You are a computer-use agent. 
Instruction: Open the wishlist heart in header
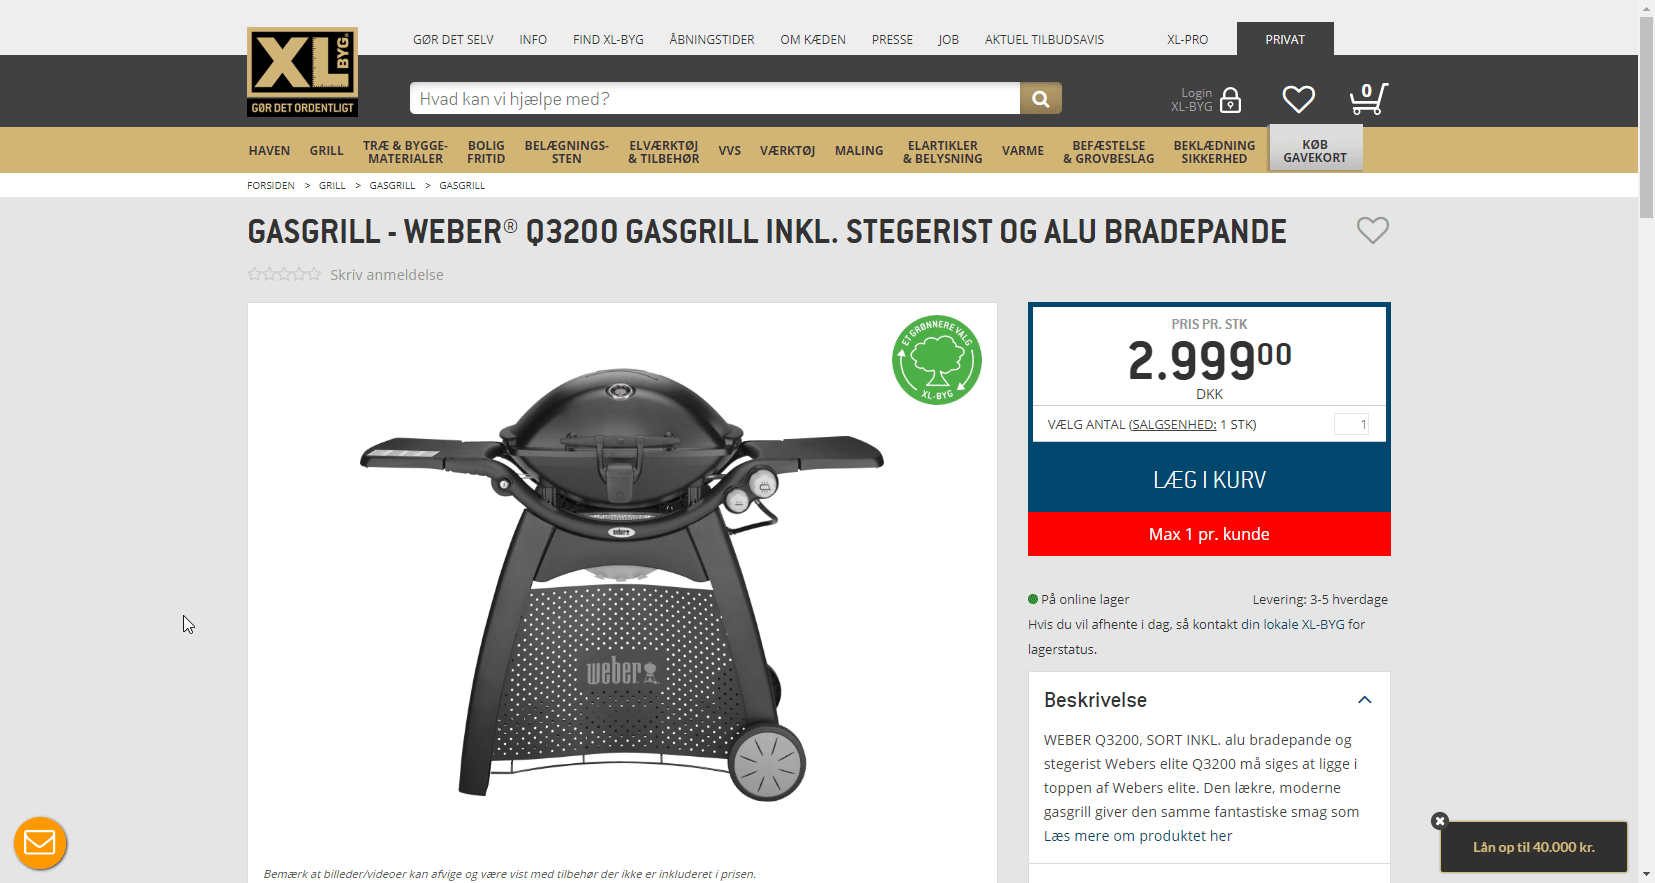[x=1298, y=99]
